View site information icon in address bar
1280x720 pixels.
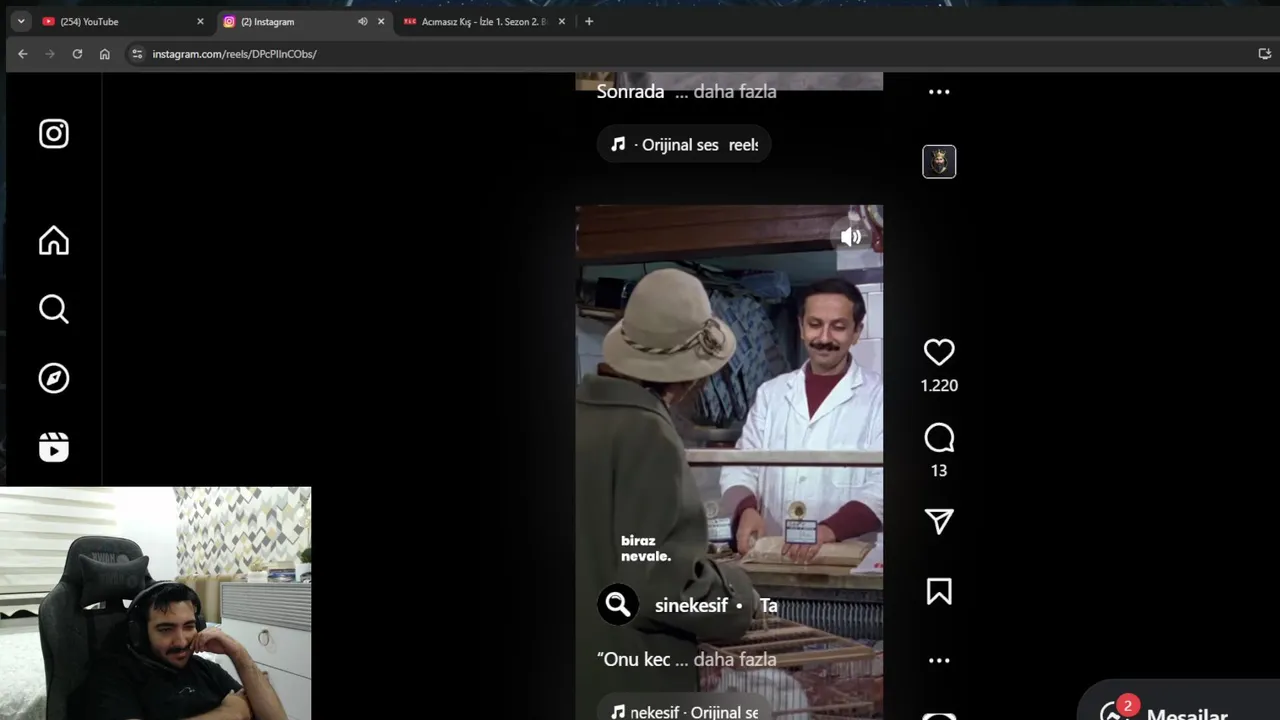point(137,54)
